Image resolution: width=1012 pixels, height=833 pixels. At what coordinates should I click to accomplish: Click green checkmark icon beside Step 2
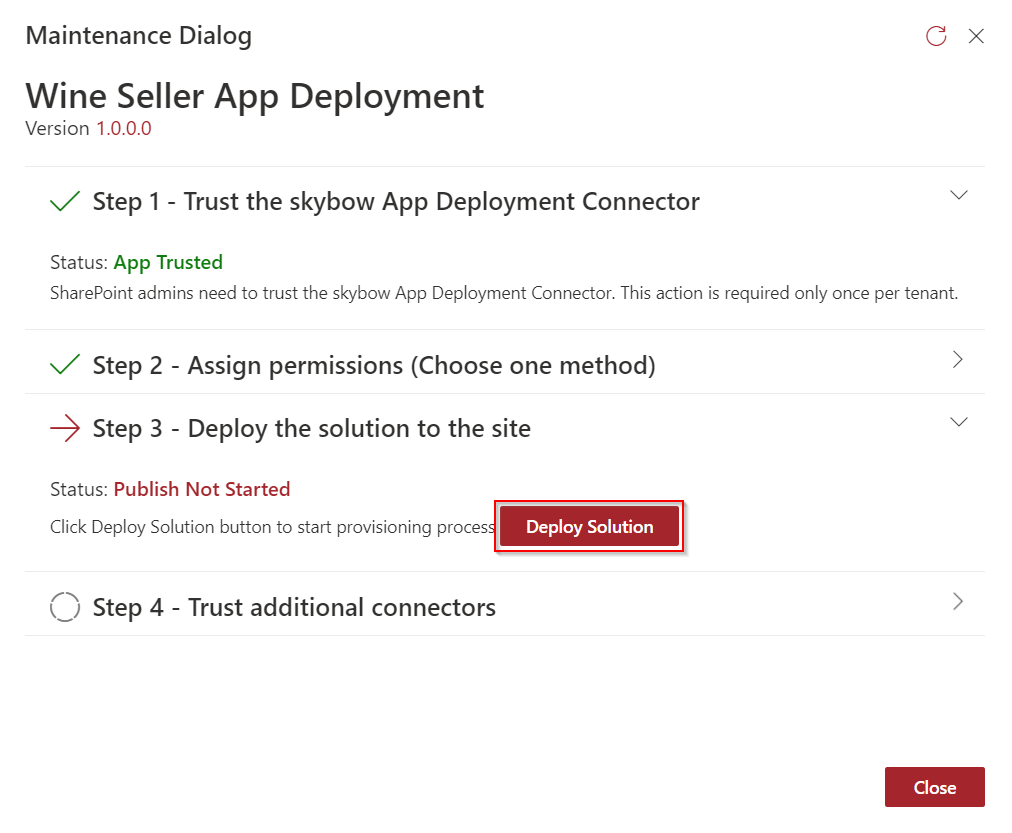click(x=65, y=365)
